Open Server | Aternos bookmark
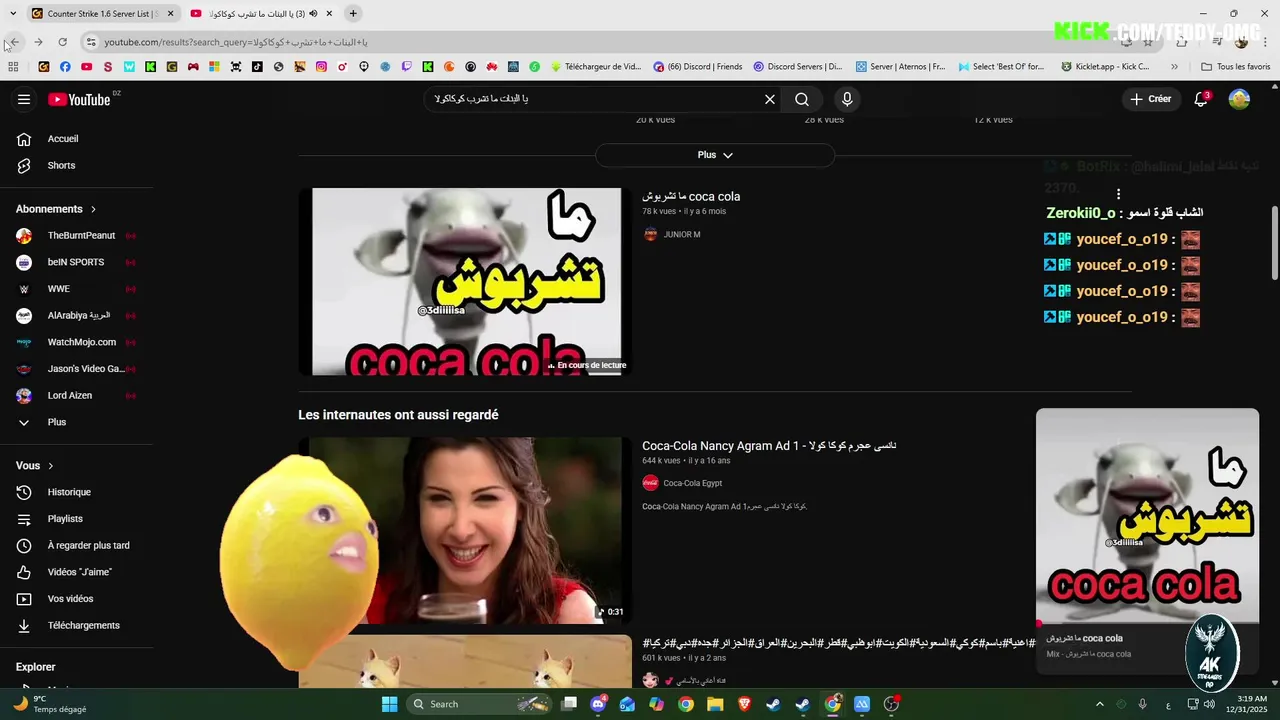The image size is (1280, 720). [900, 67]
